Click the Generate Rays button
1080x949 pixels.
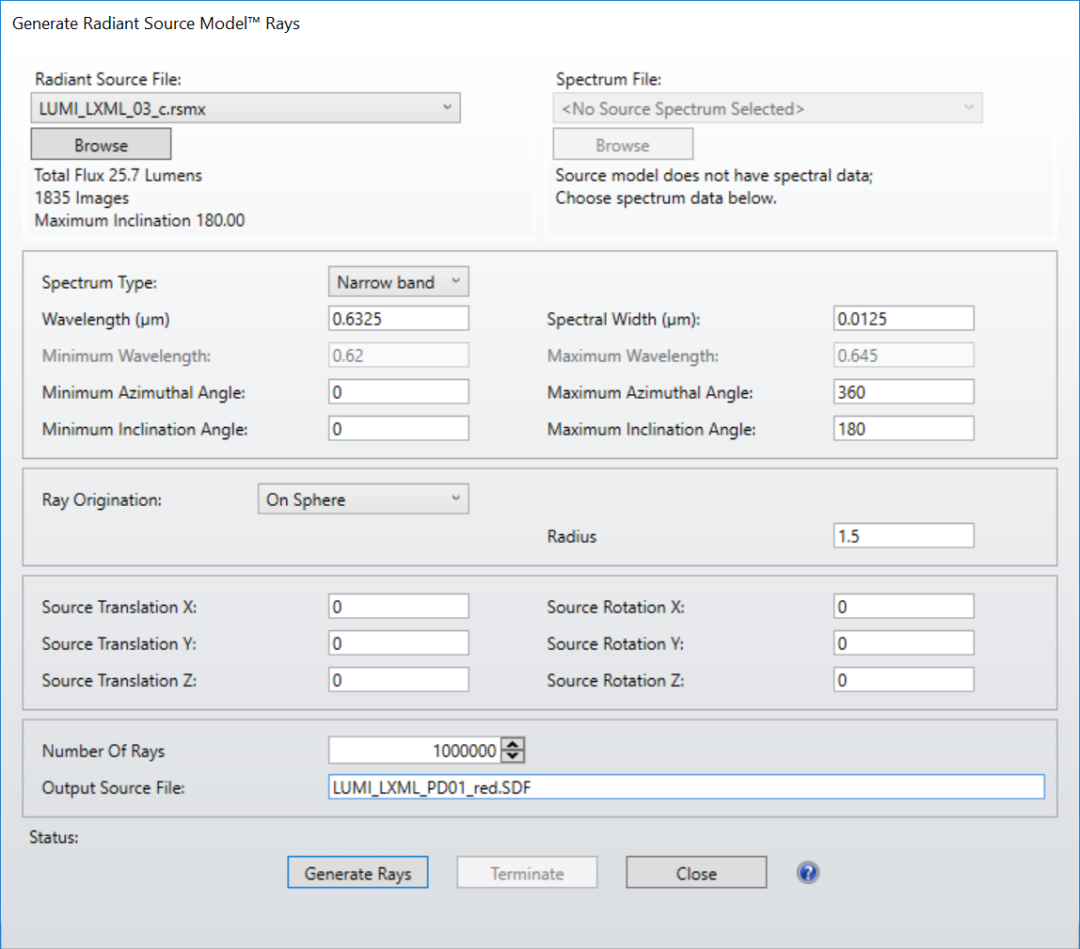point(357,873)
